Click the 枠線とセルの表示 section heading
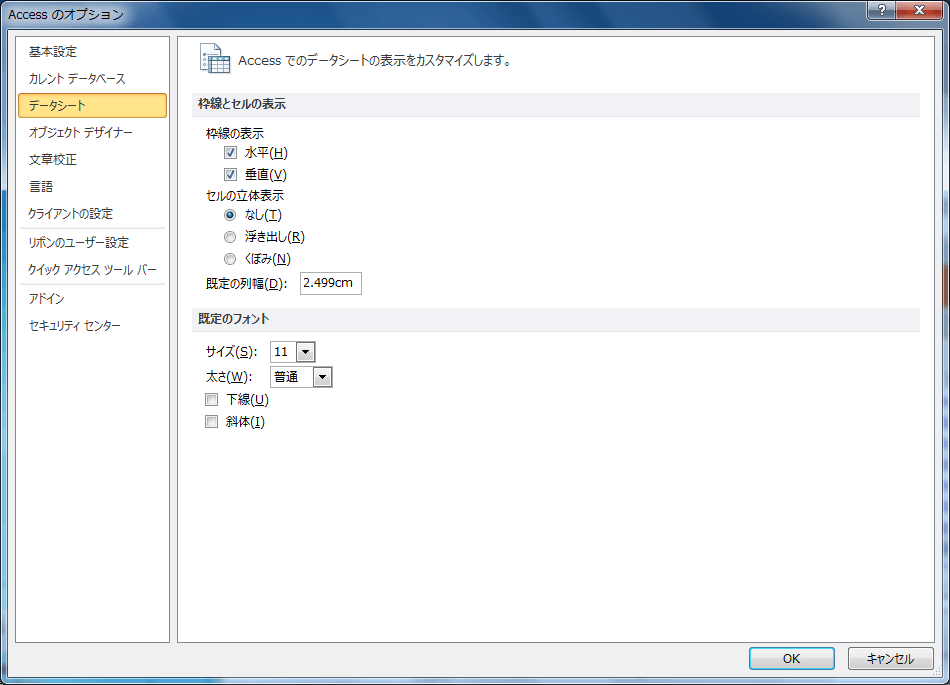The image size is (950, 685). point(242,104)
